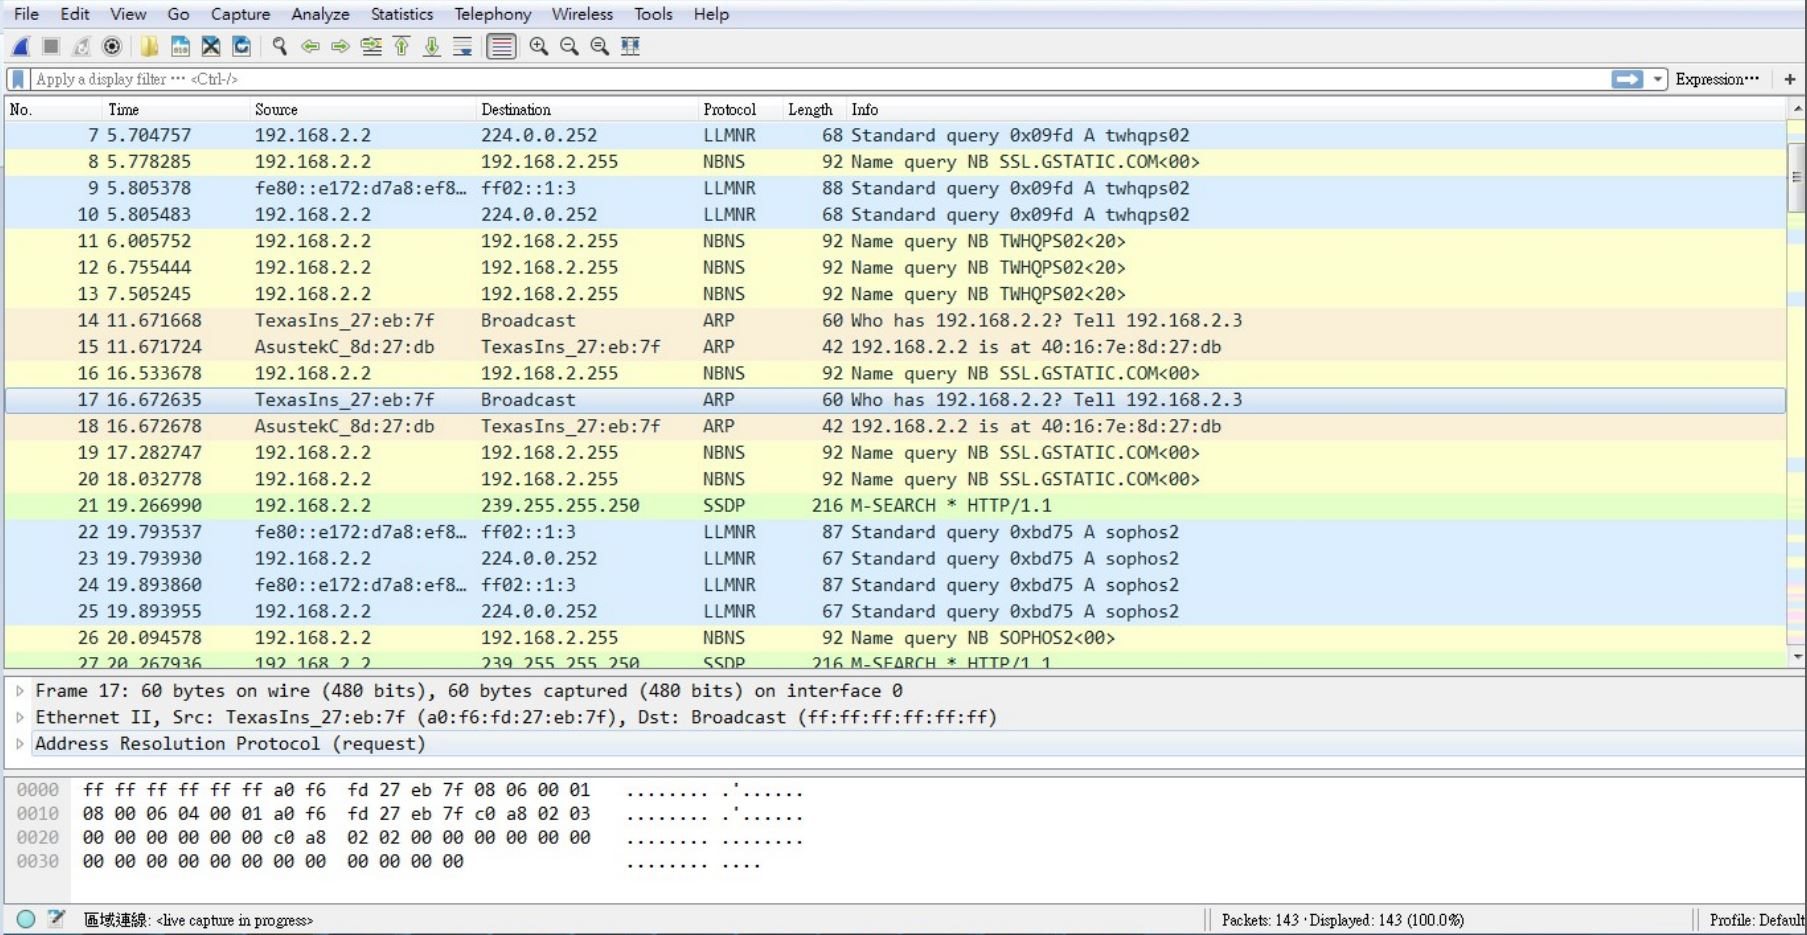Image resolution: width=1807 pixels, height=935 pixels.
Task: Click the start capture shark fin icon
Action: (21, 46)
